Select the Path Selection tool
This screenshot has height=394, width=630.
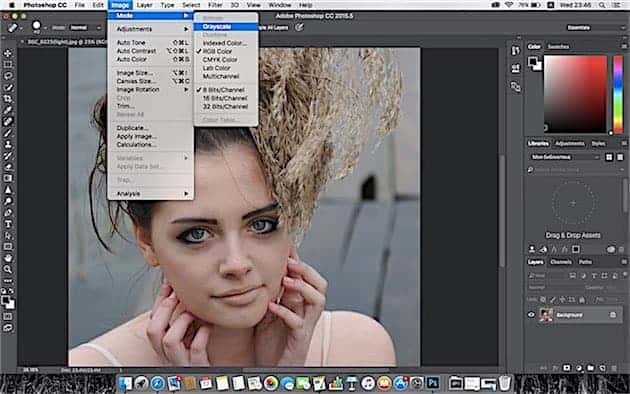pos(8,235)
